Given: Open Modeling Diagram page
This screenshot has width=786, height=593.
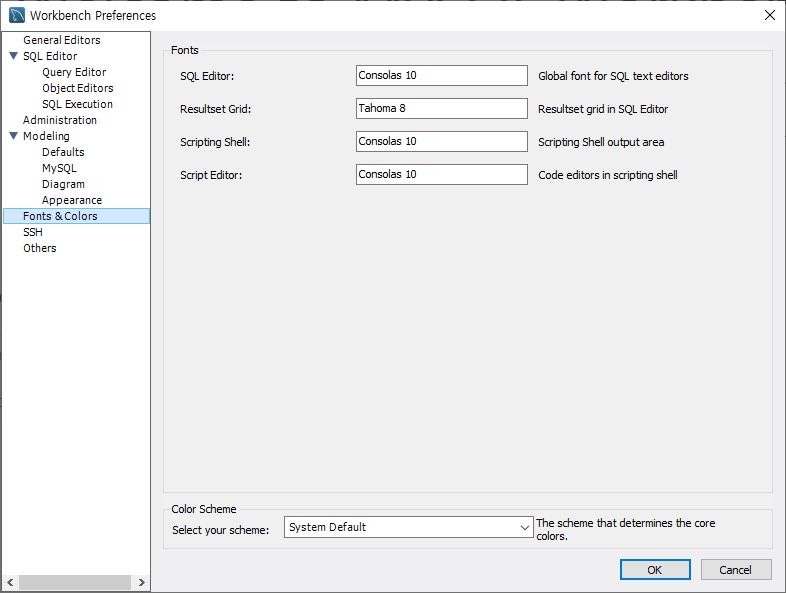Looking at the screenshot, I should point(63,184).
